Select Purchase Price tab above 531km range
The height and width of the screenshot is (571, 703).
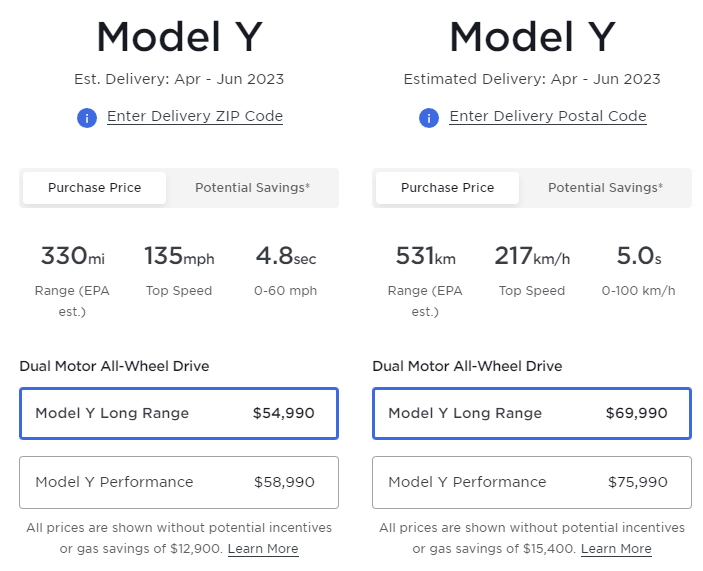(x=447, y=187)
